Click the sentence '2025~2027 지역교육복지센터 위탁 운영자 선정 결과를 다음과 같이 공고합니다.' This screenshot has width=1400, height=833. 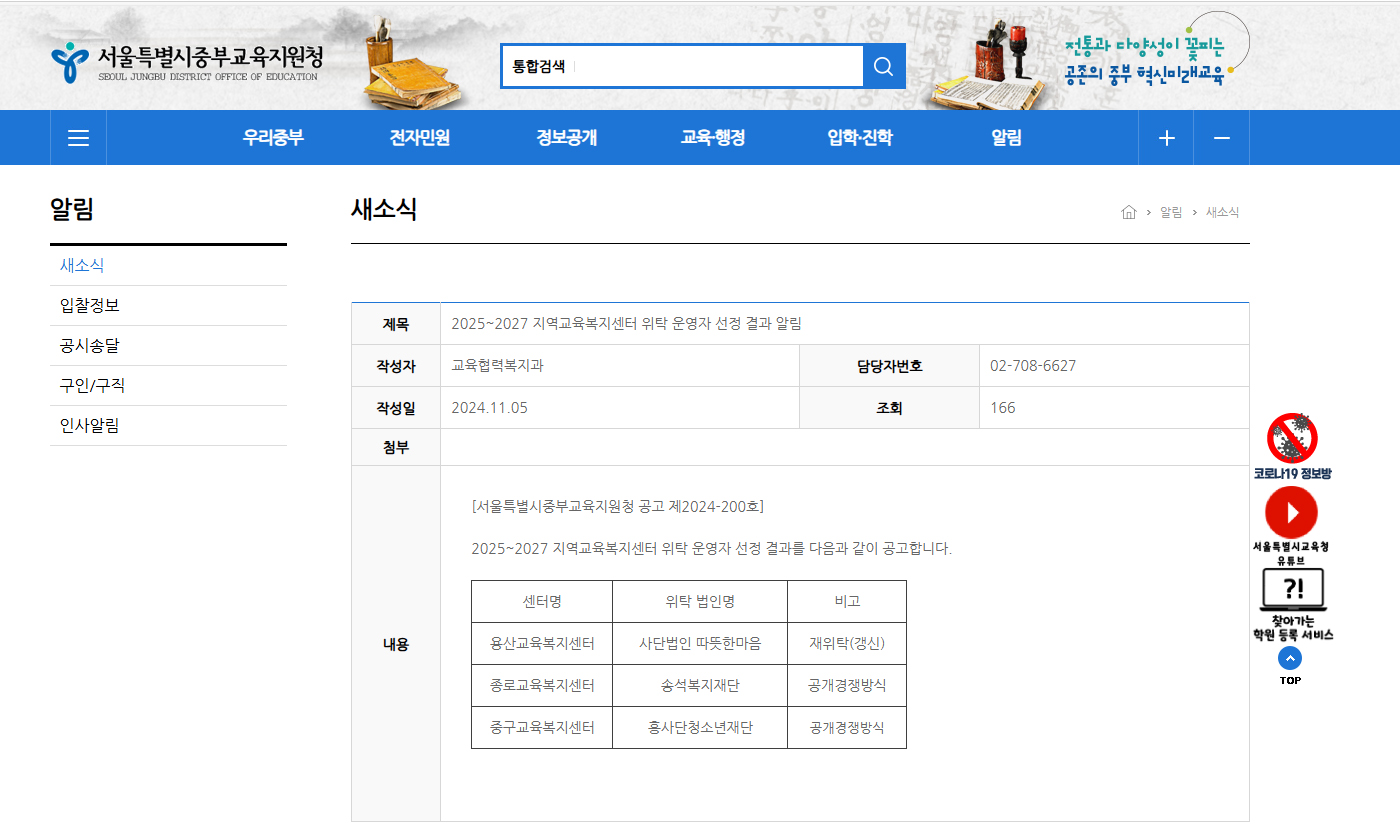click(x=712, y=549)
